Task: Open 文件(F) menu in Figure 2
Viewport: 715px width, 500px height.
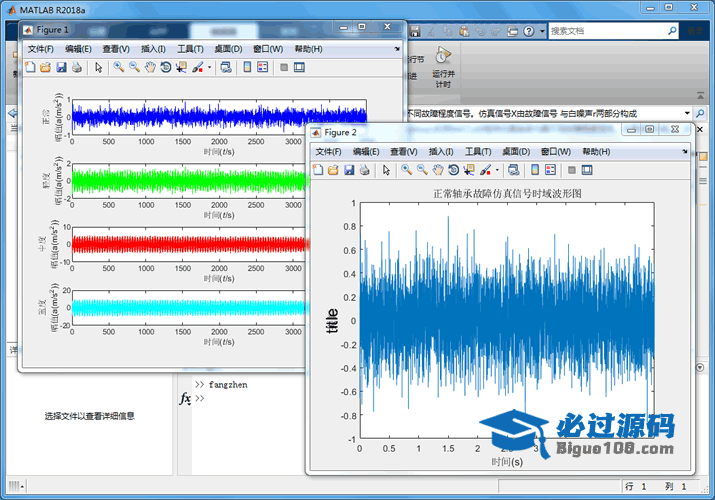Action: [328, 151]
